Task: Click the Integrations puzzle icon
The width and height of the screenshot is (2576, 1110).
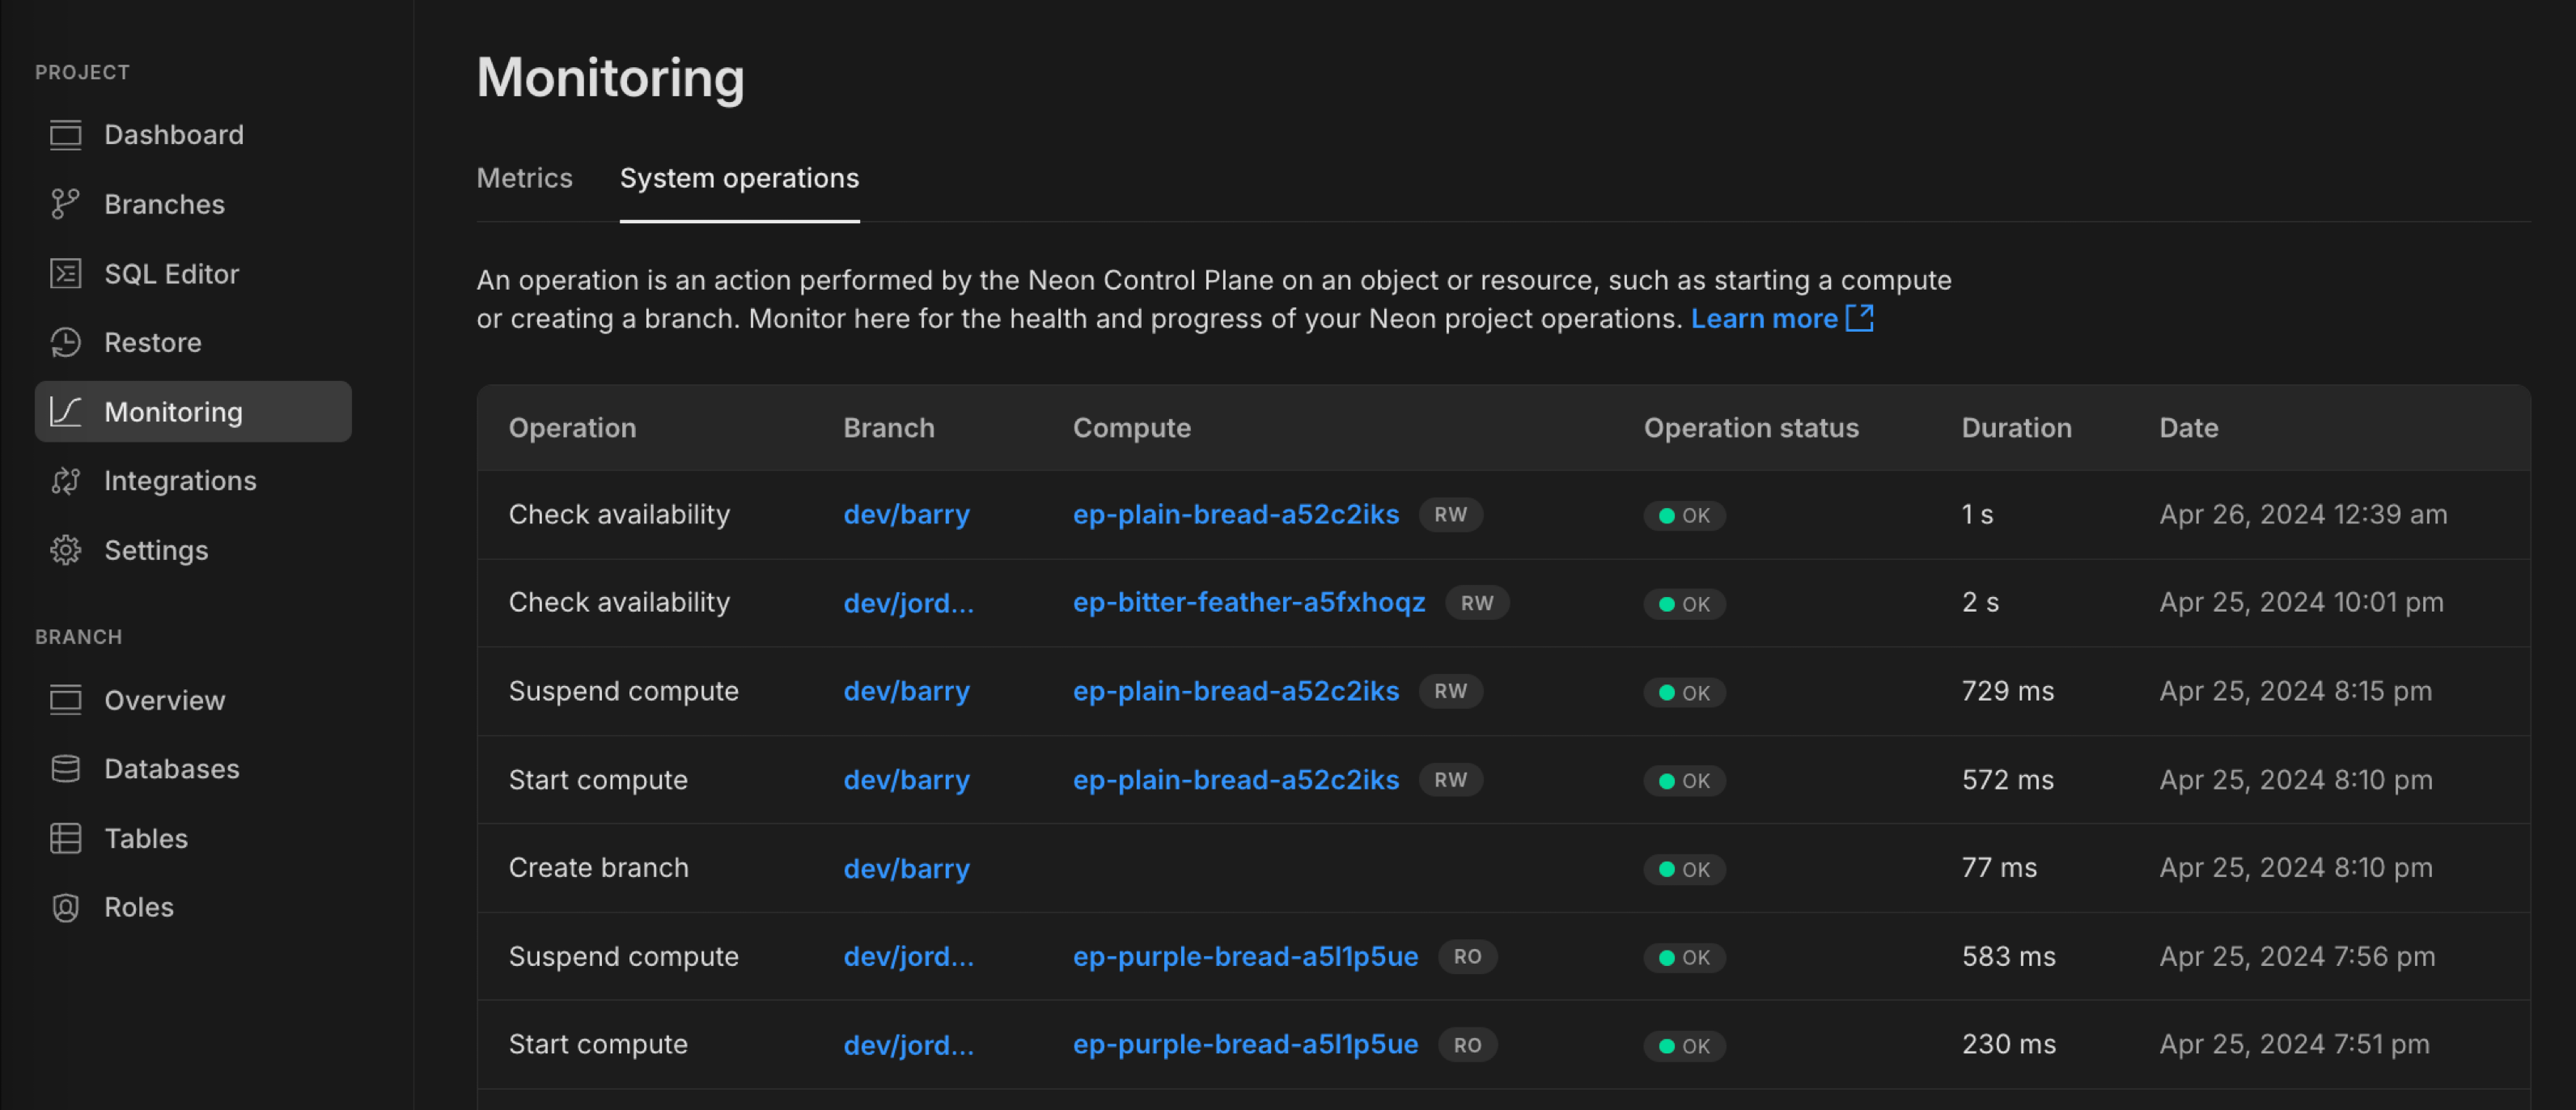Action: pos(66,481)
